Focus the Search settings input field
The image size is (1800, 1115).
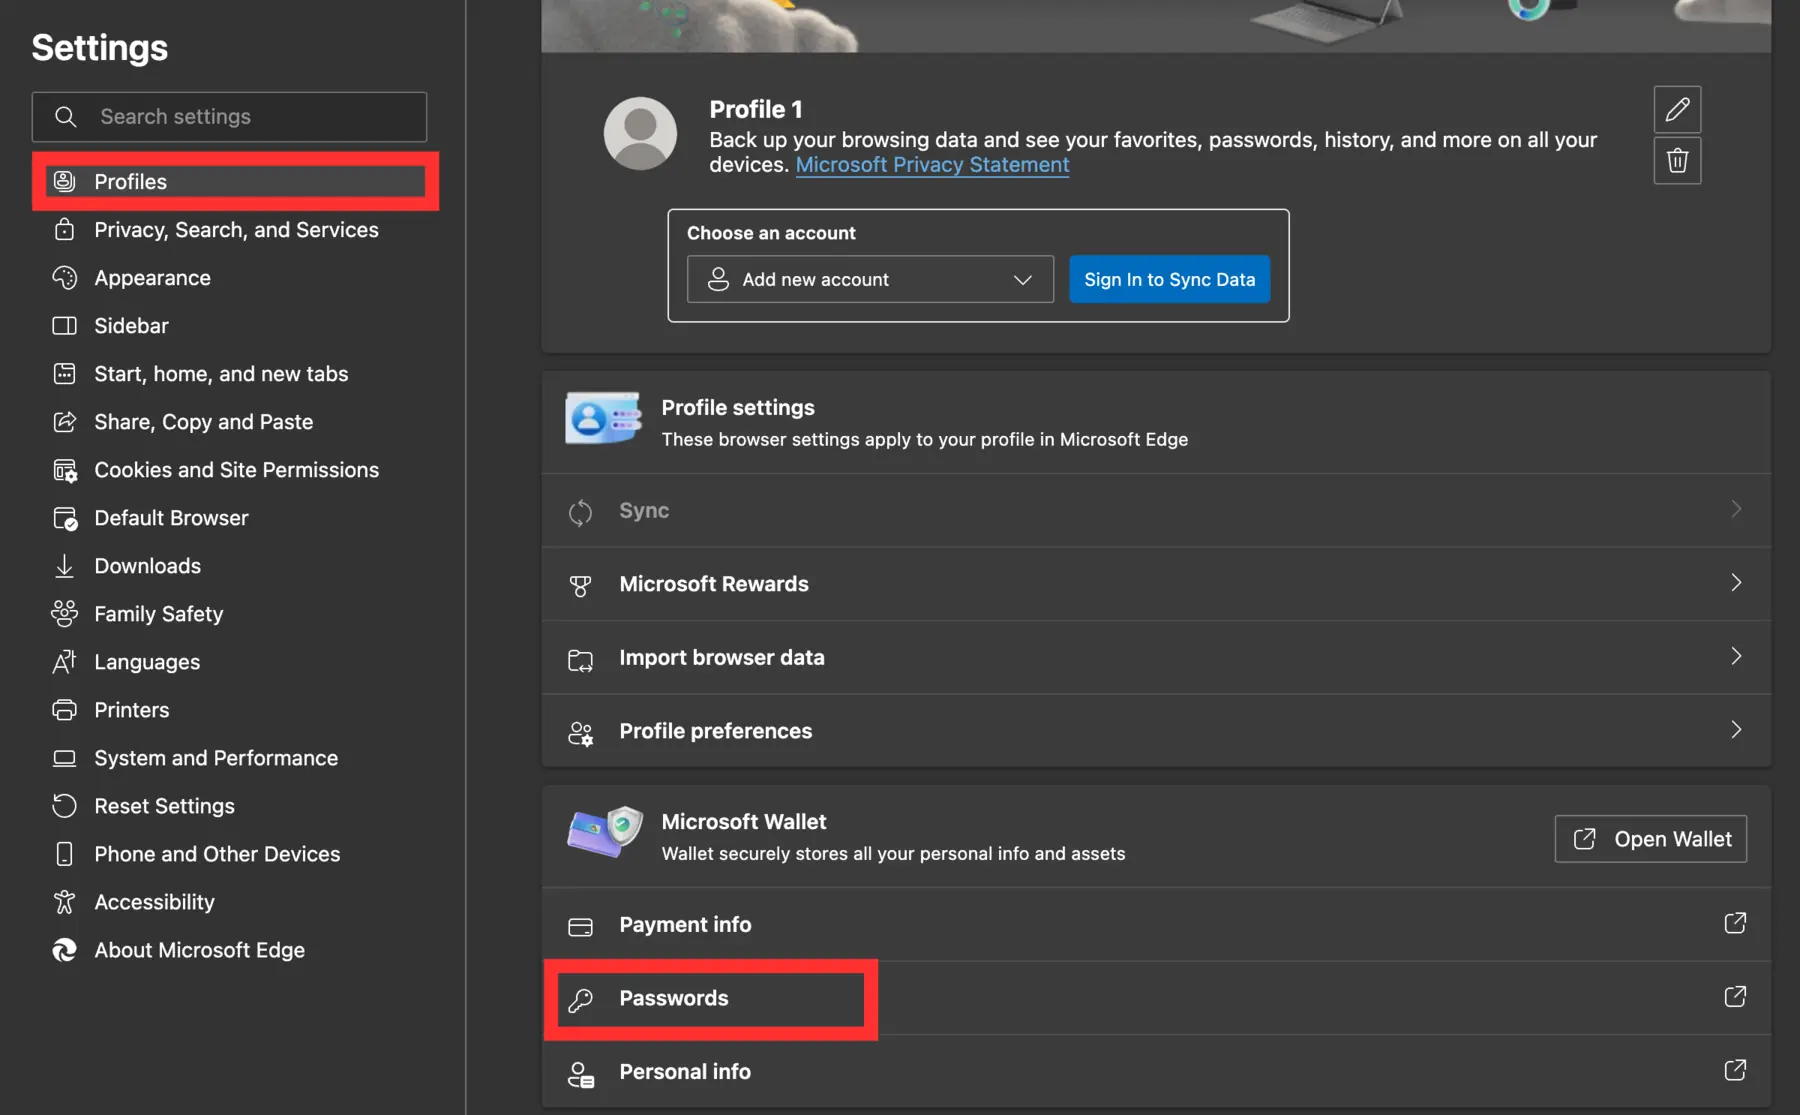(229, 117)
